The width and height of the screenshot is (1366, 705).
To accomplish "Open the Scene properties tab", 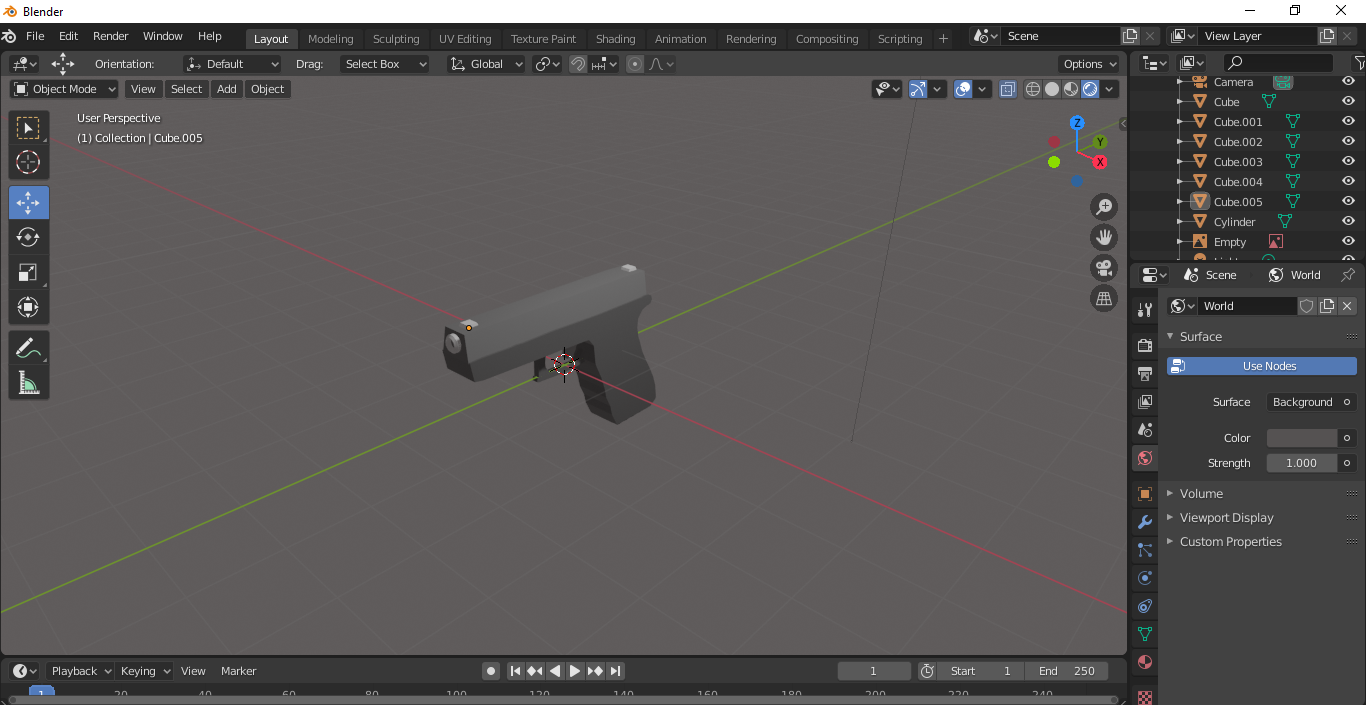I will pyautogui.click(x=1145, y=430).
